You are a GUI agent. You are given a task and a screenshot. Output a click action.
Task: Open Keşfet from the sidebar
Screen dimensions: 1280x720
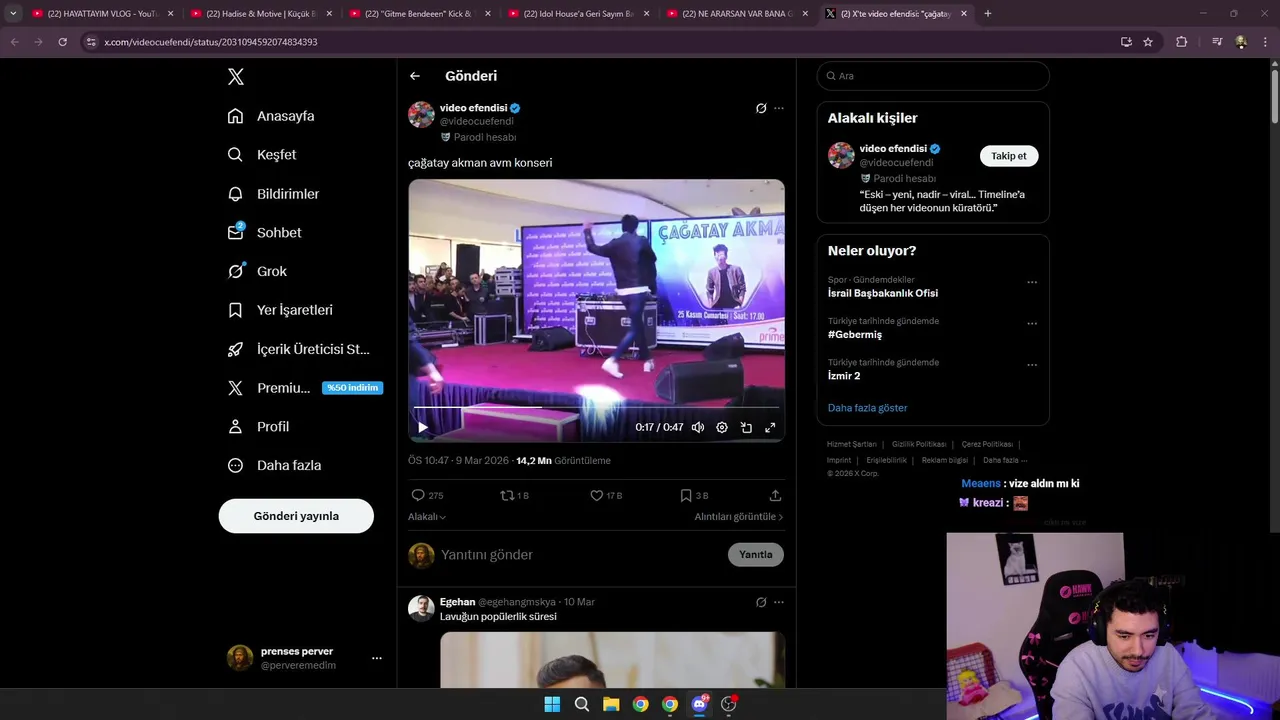(x=261, y=155)
